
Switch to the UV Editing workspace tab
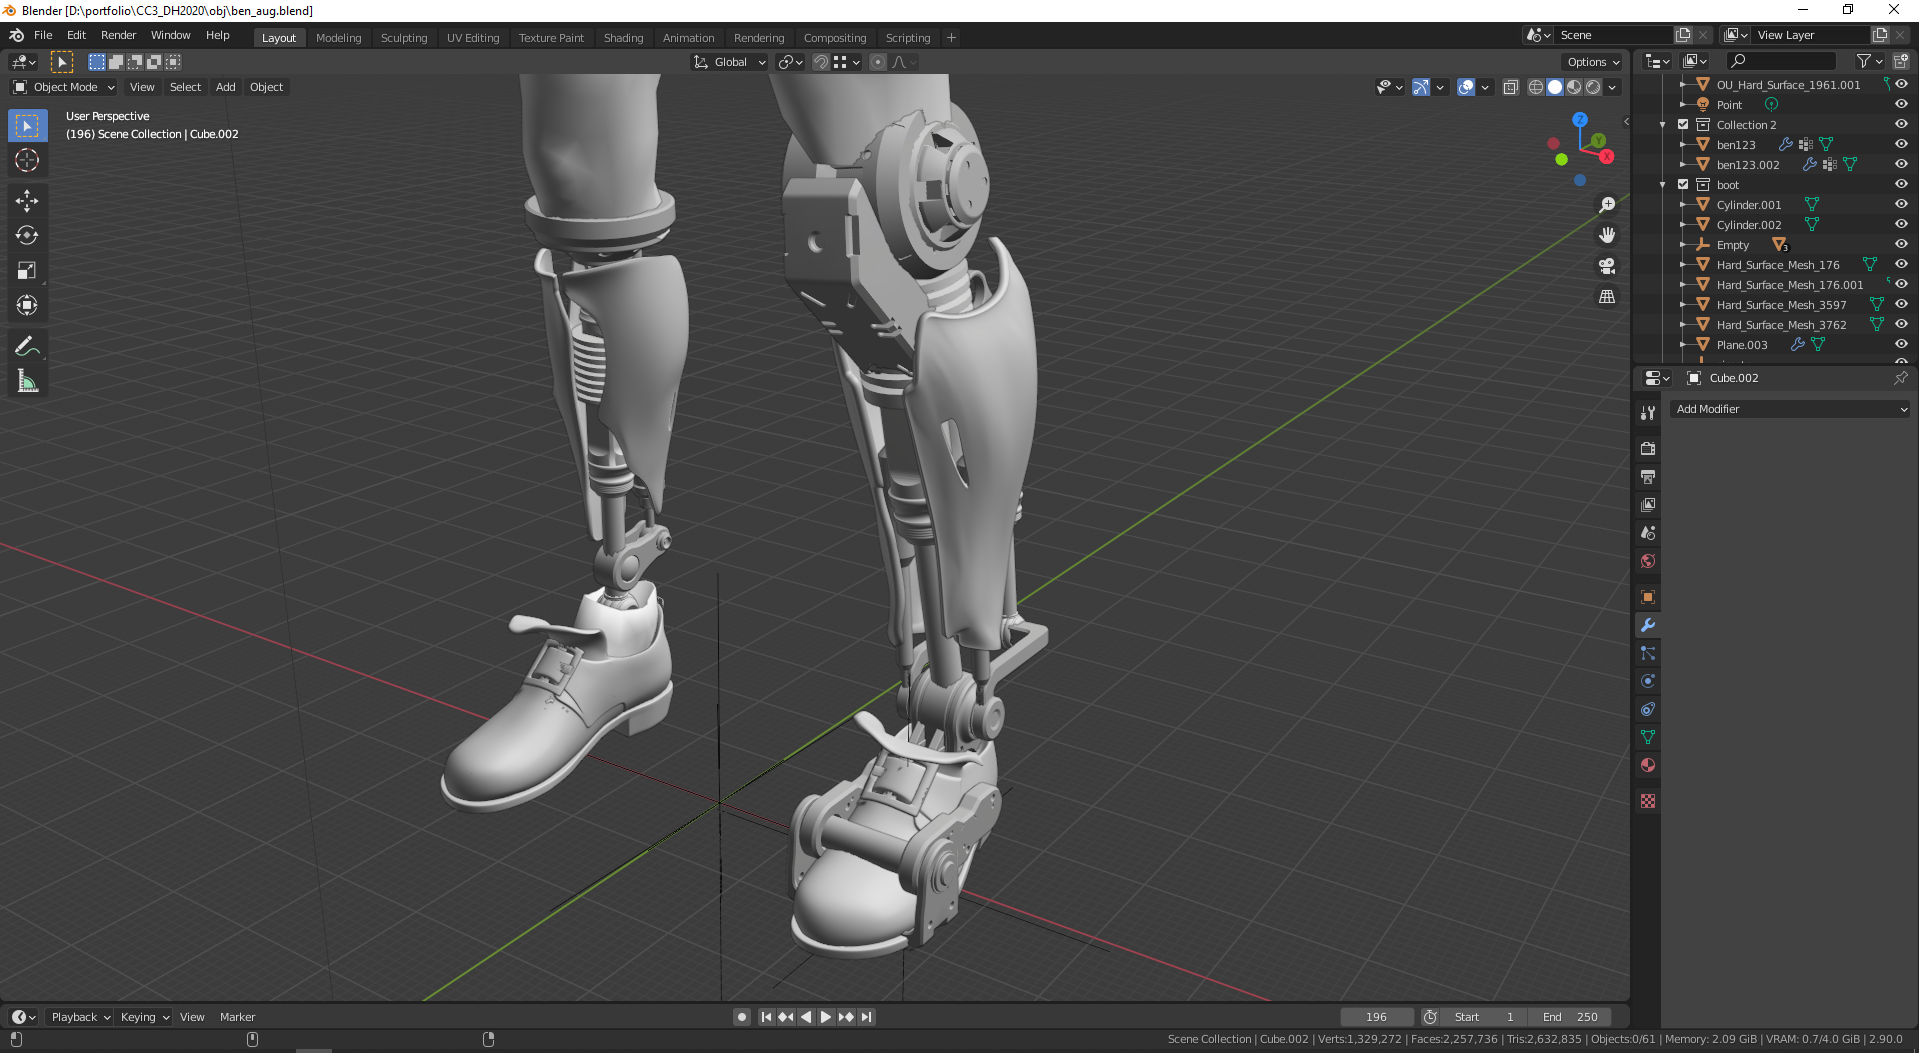(473, 38)
